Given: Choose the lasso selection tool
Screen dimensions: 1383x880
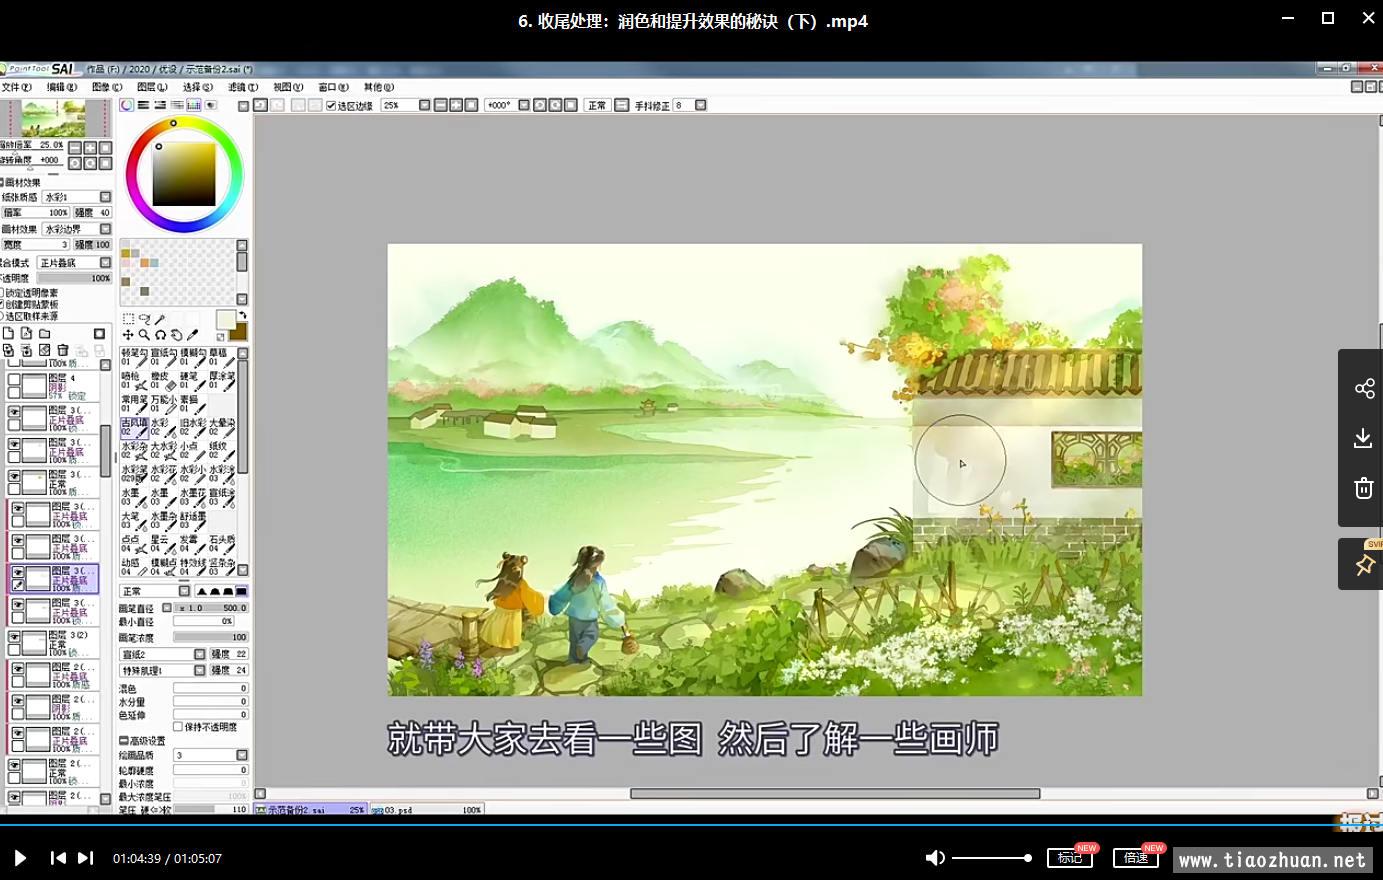Looking at the screenshot, I should 144,320.
